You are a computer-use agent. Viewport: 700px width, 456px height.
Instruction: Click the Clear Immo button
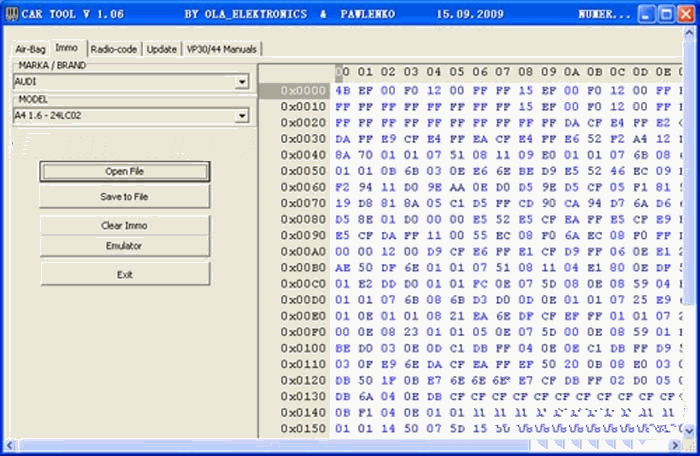(125, 226)
